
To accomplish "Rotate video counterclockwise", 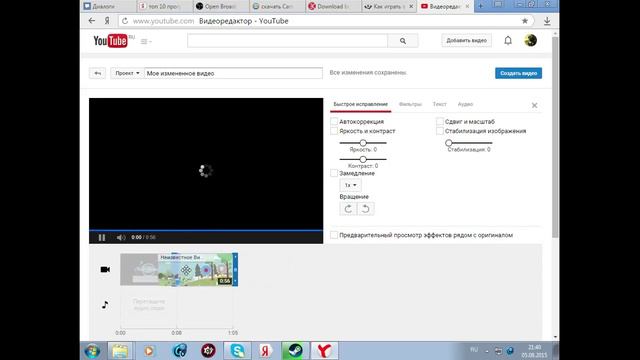I will 366,209.
